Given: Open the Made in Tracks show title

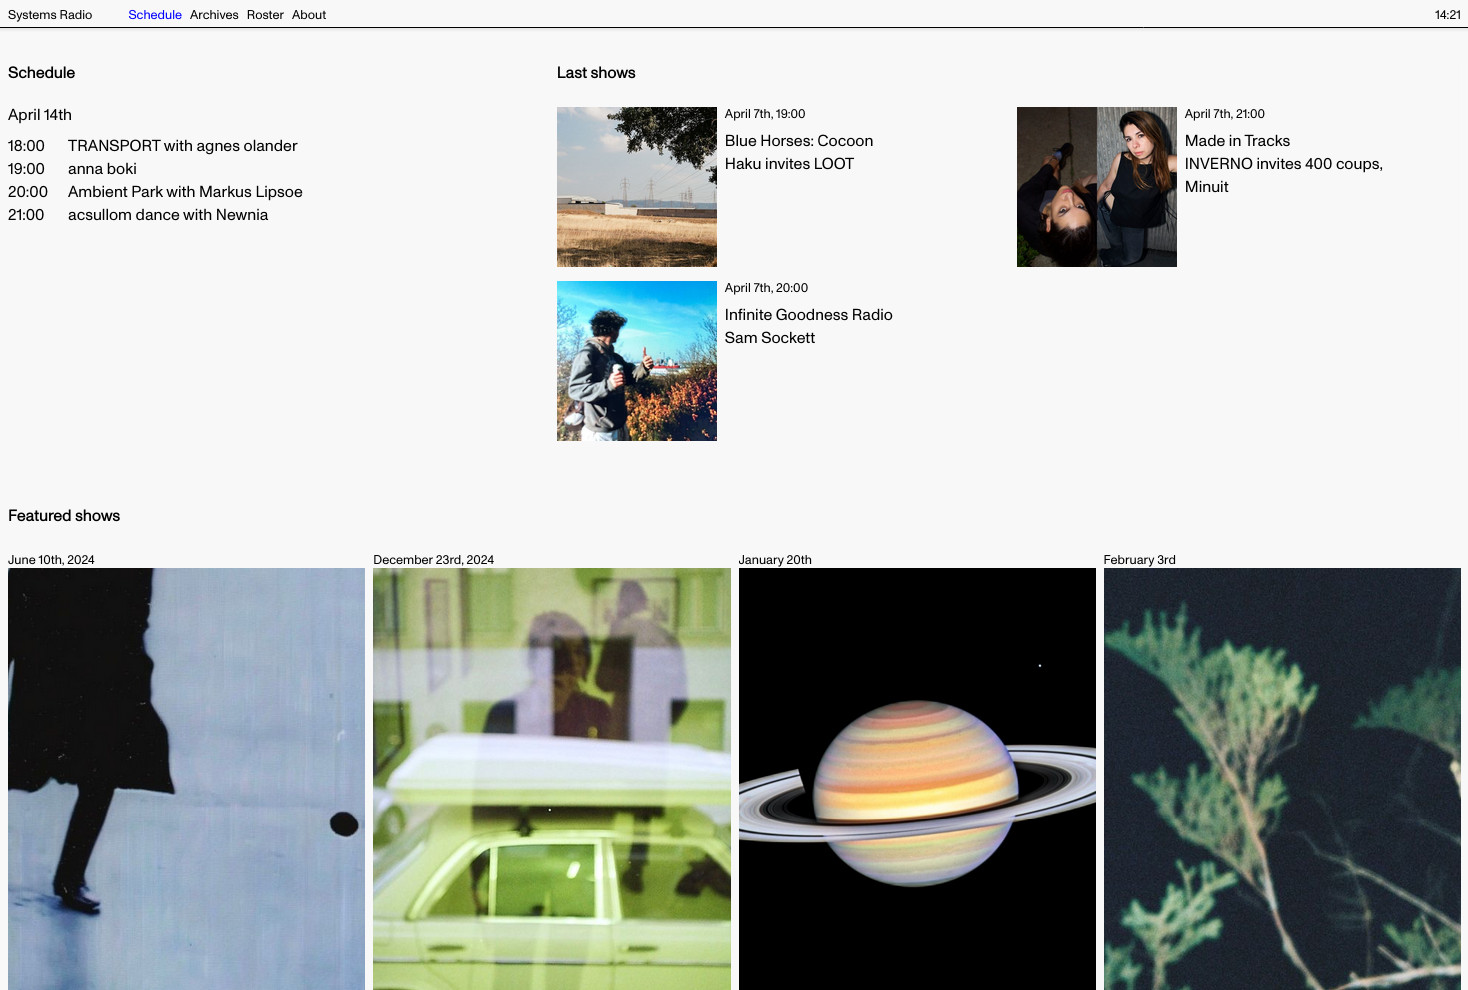Looking at the screenshot, I should [1237, 141].
